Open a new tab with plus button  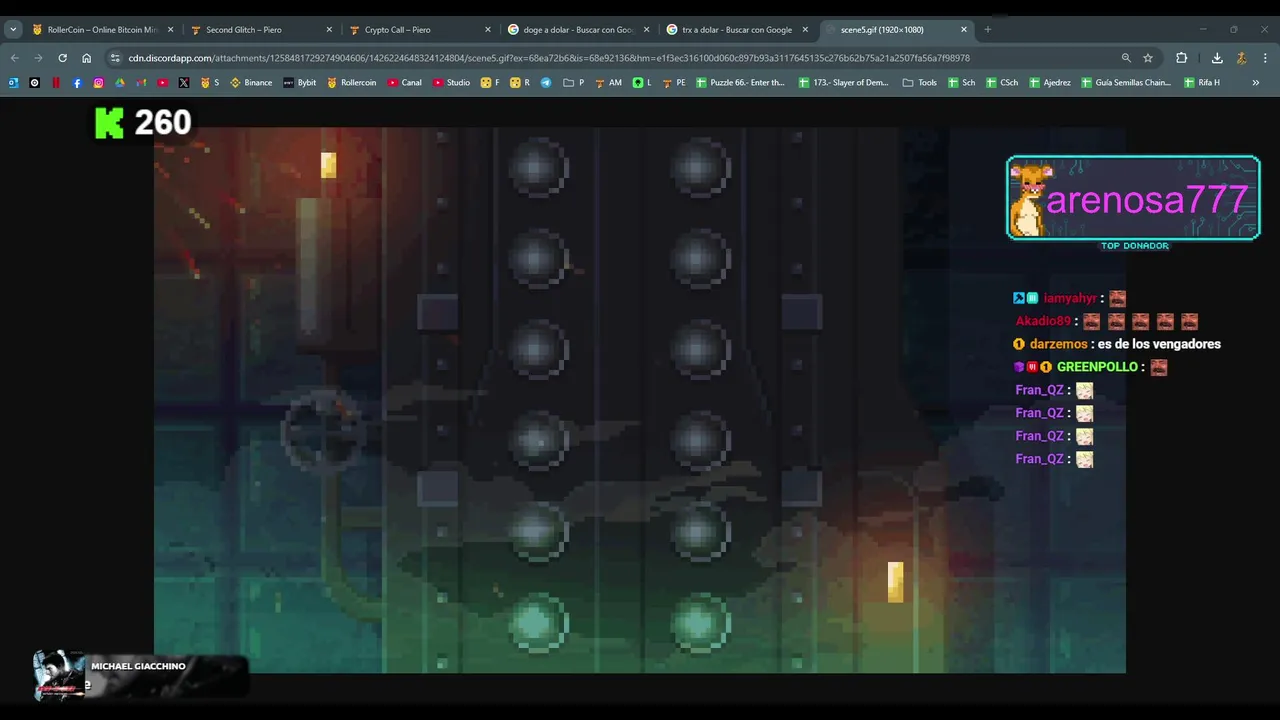click(x=987, y=29)
